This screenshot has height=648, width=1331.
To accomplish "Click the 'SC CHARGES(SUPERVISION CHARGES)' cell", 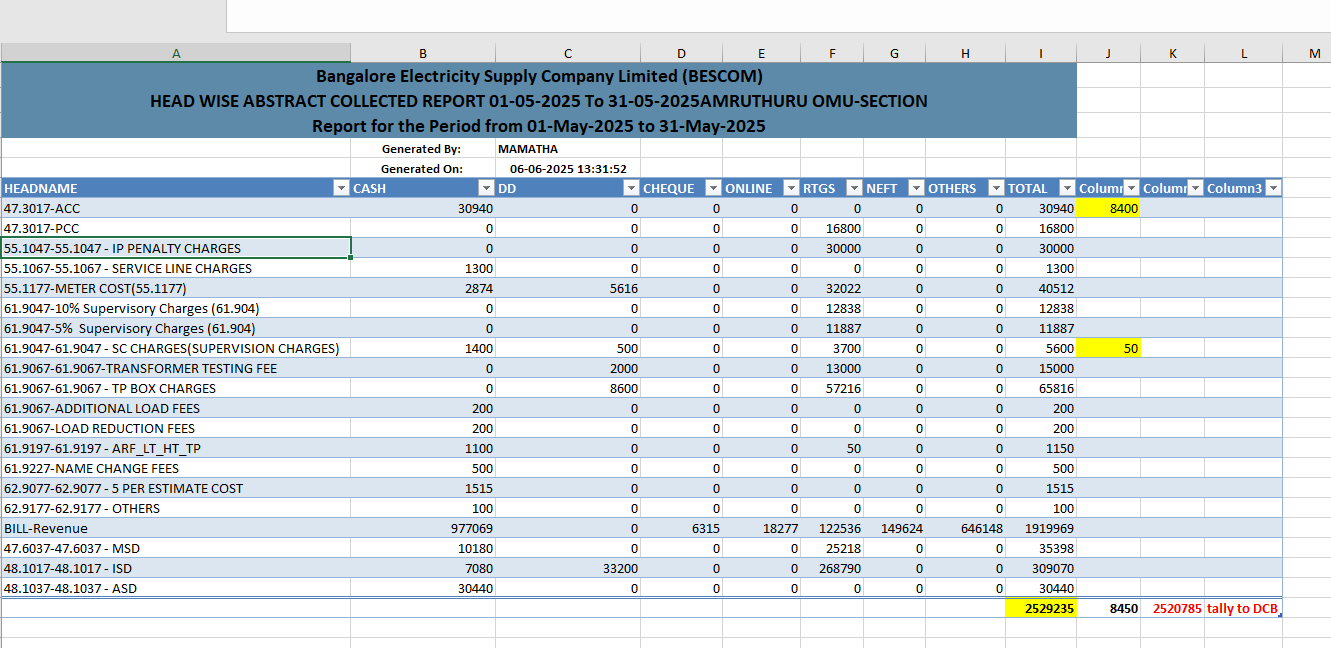I will pyautogui.click(x=176, y=348).
